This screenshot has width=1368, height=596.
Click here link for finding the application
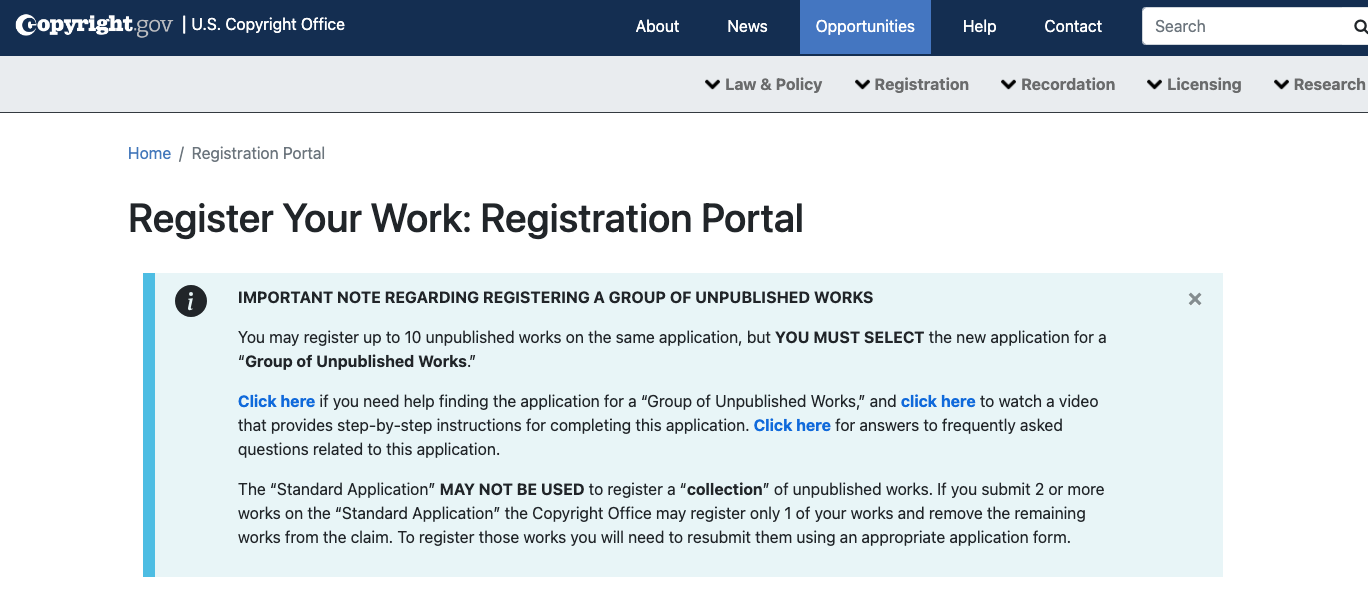[276, 401]
